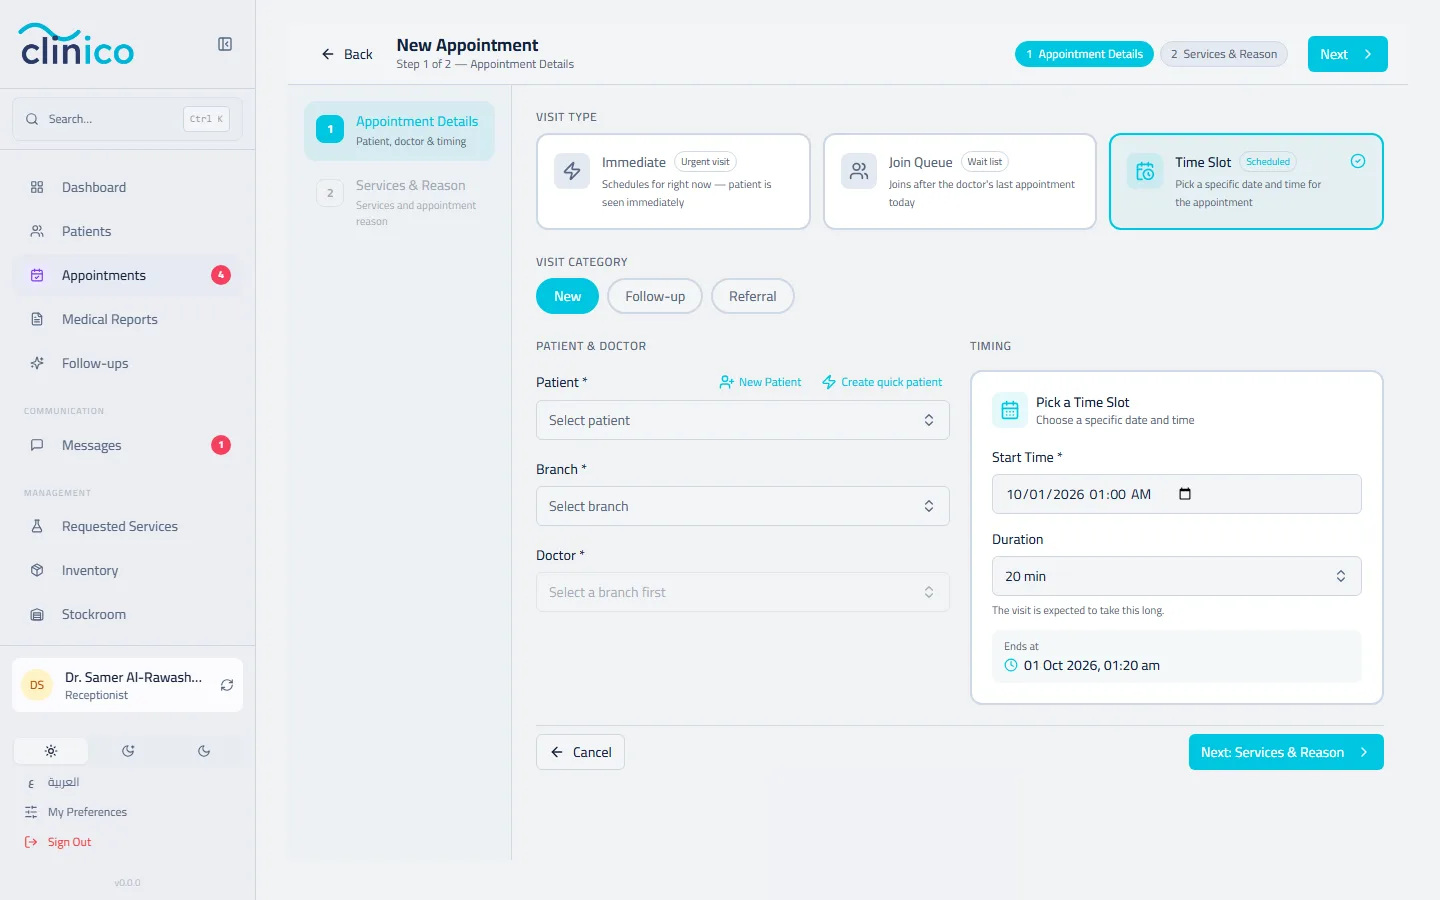This screenshot has height=900, width=1440.
Task: Click Next: Services & Reason button
Action: (1286, 752)
